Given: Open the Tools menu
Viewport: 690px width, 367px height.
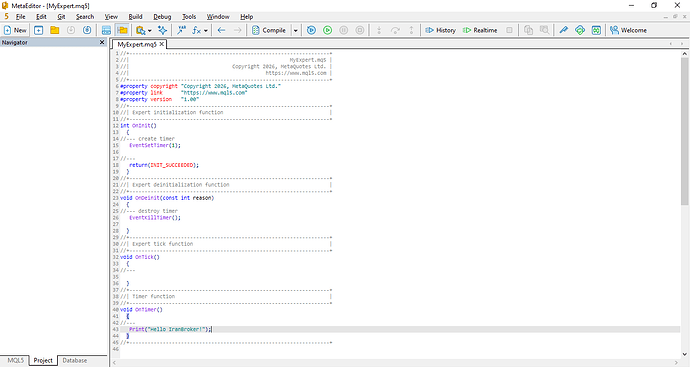Looking at the screenshot, I should (x=189, y=17).
